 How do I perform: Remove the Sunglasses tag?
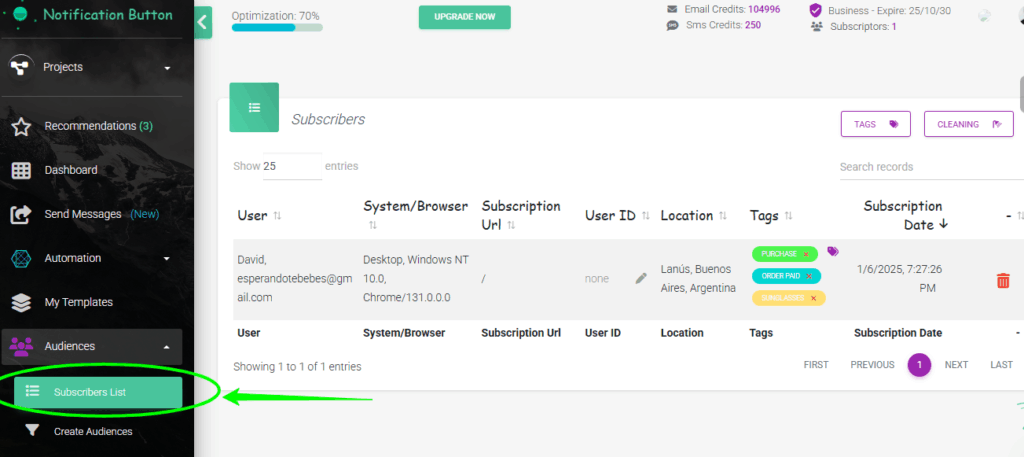point(813,298)
